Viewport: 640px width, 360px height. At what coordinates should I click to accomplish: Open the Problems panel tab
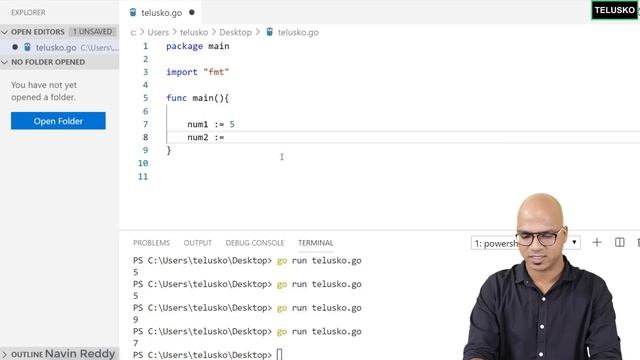(x=151, y=243)
